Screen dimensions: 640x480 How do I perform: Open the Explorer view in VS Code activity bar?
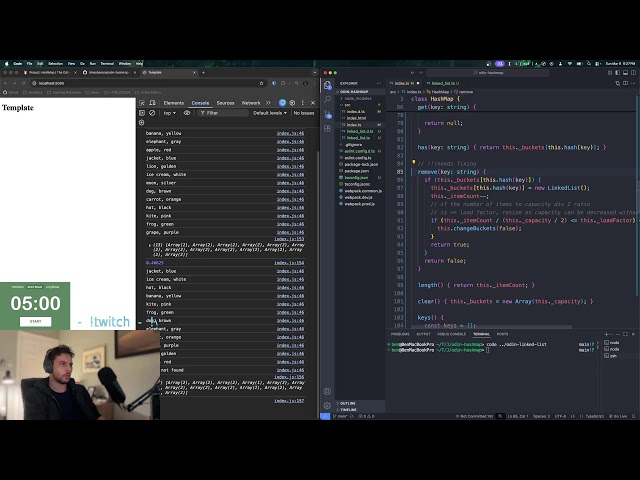(327, 85)
